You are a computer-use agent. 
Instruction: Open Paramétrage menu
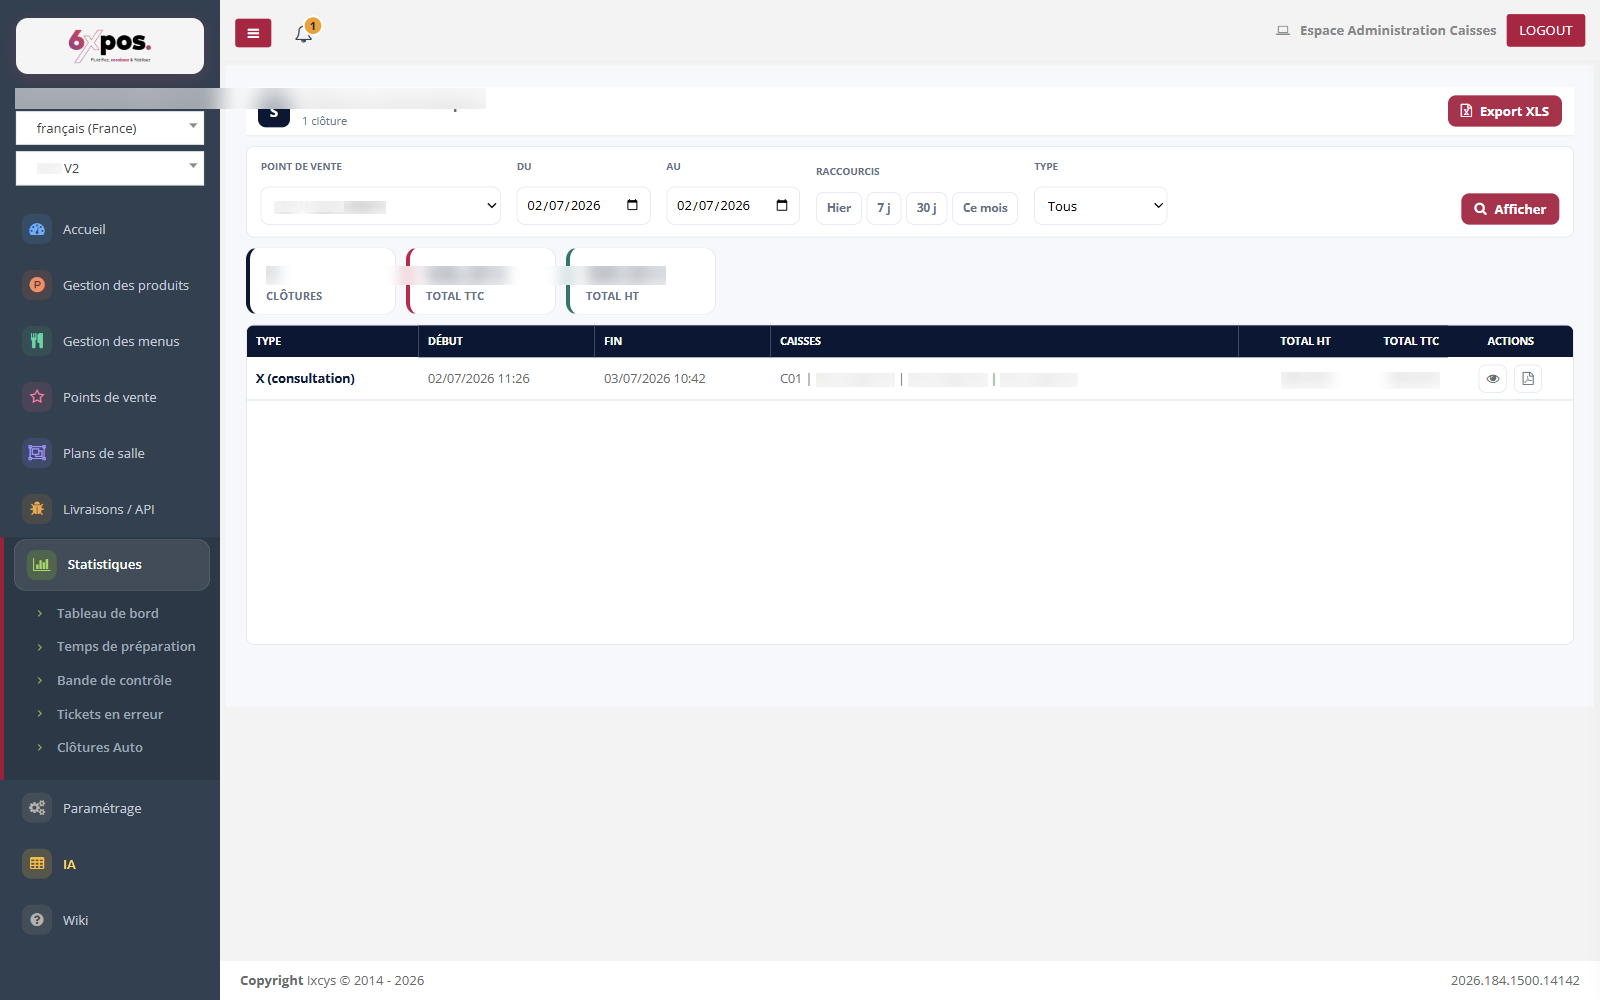[102, 808]
